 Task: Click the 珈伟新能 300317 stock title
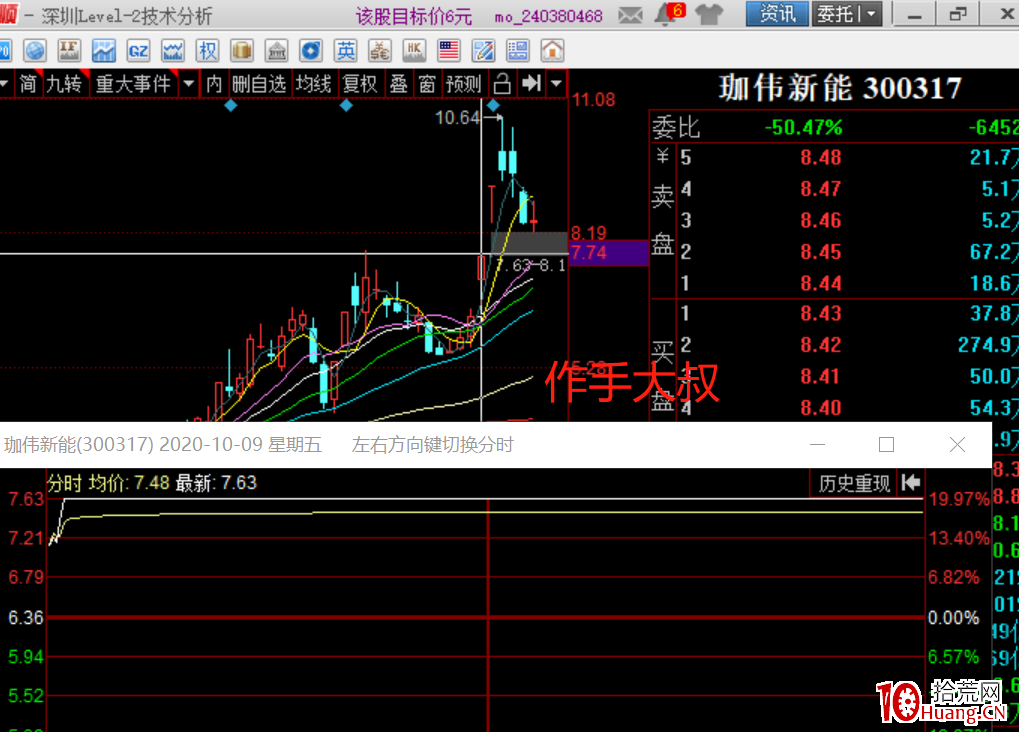[840, 88]
